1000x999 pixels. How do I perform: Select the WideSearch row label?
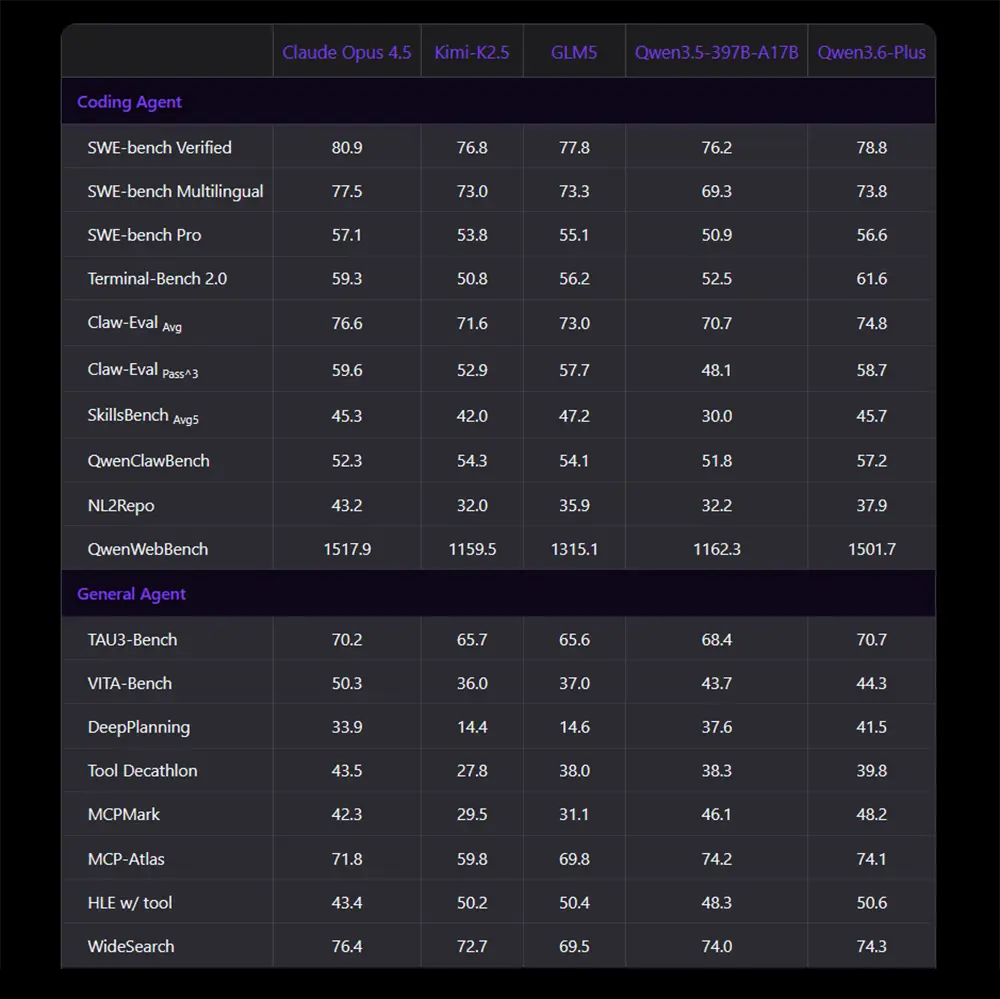(x=131, y=946)
